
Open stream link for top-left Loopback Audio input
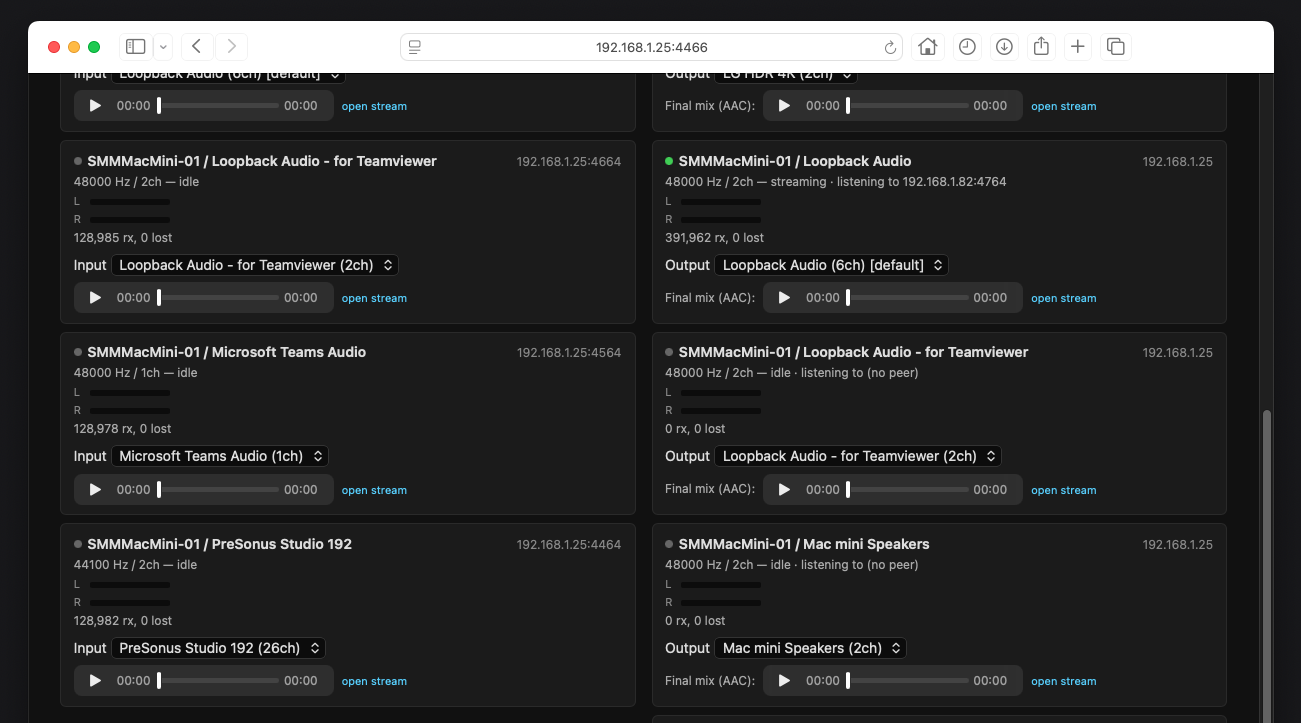[x=374, y=106]
